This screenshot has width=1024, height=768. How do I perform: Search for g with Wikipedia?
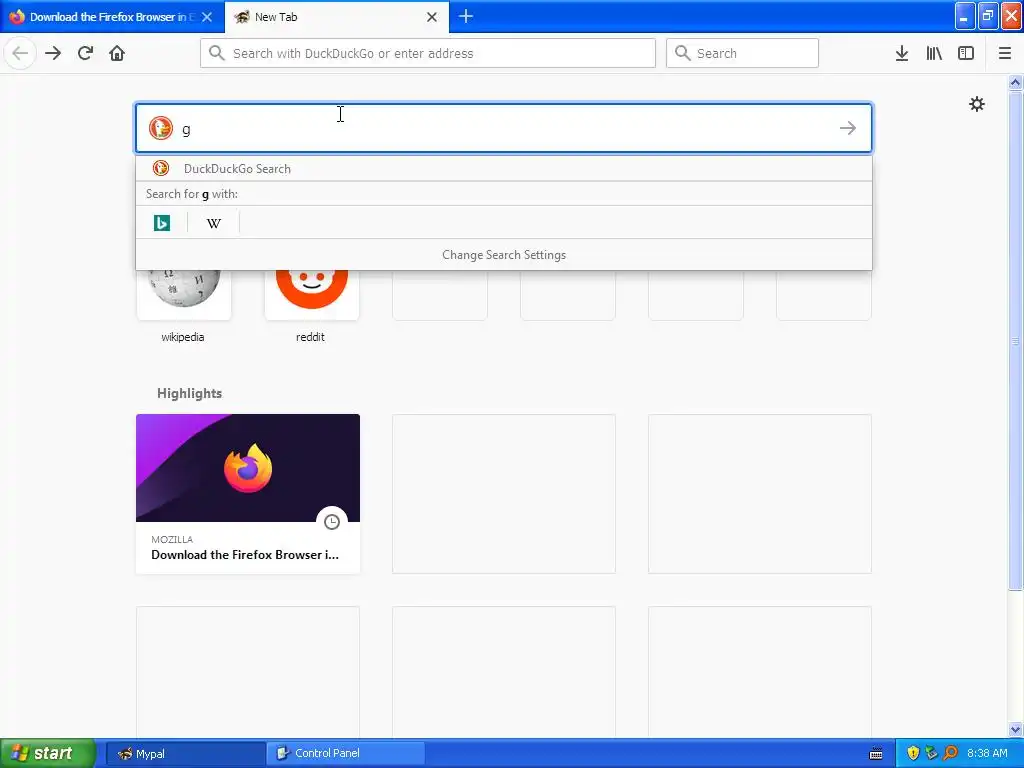[214, 223]
